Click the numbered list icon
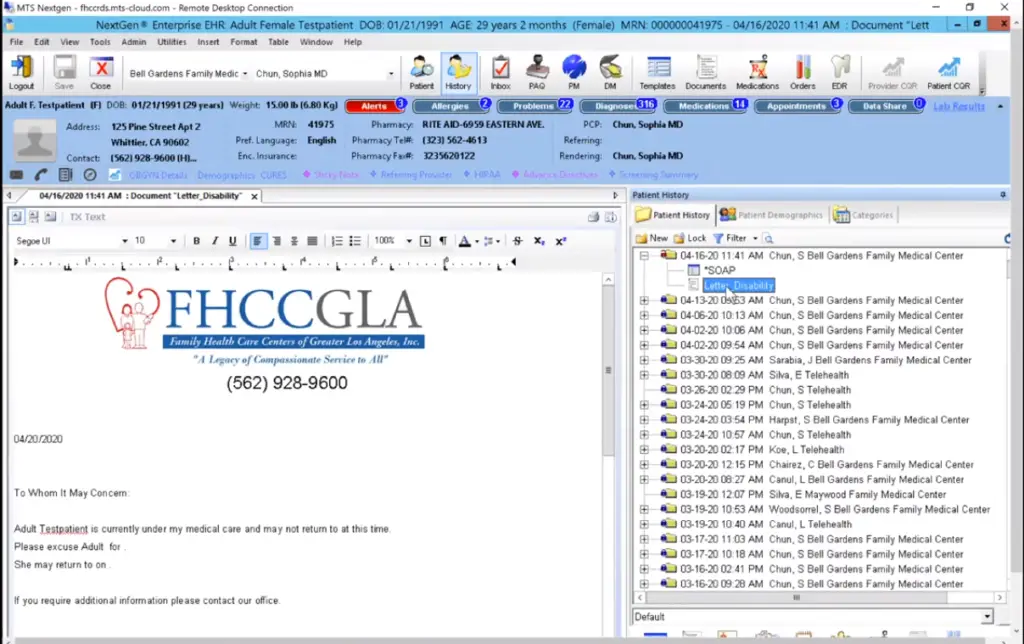The height and width of the screenshot is (644, 1024). pos(337,241)
